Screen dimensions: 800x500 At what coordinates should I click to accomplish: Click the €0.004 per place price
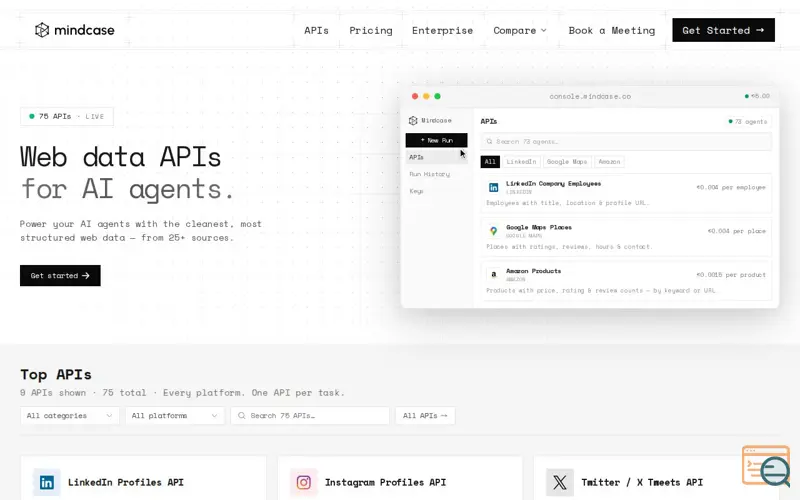737,231
